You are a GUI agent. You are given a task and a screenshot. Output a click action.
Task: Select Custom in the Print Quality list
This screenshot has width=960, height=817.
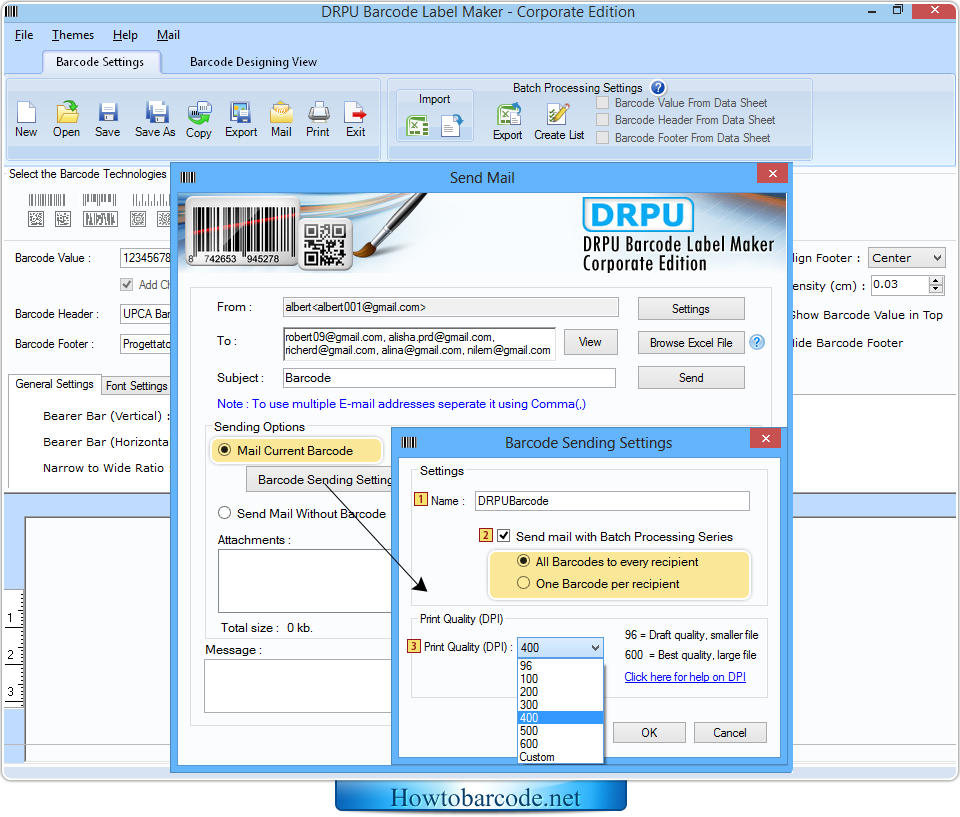537,757
